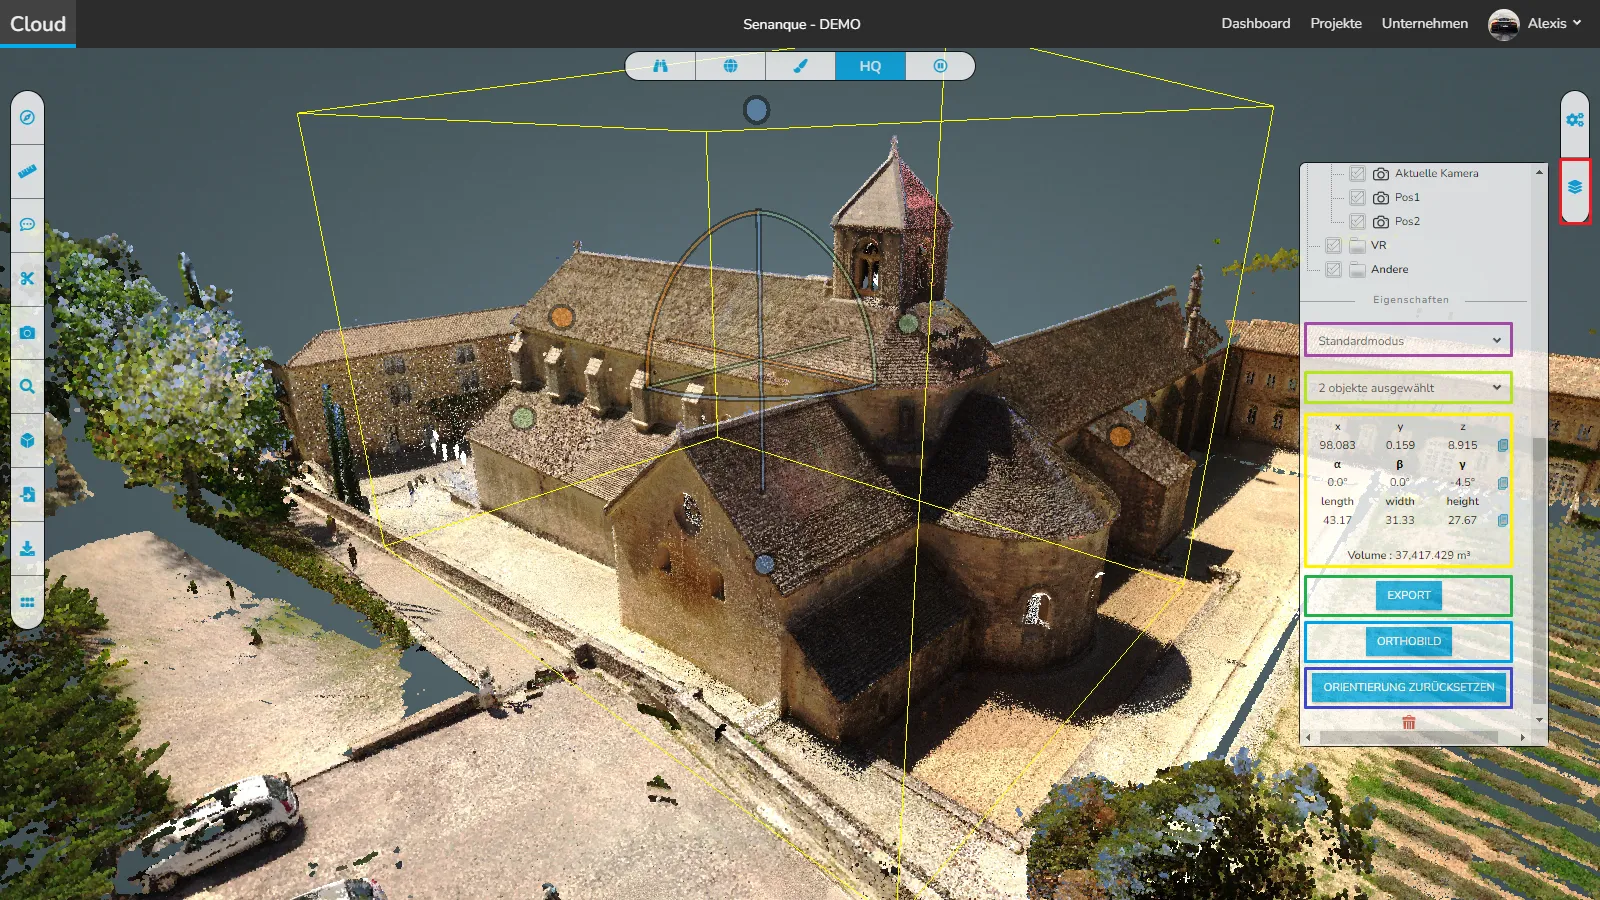Select the paintbrush appearance tool
Viewport: 1600px width, 900px height.
[800, 66]
